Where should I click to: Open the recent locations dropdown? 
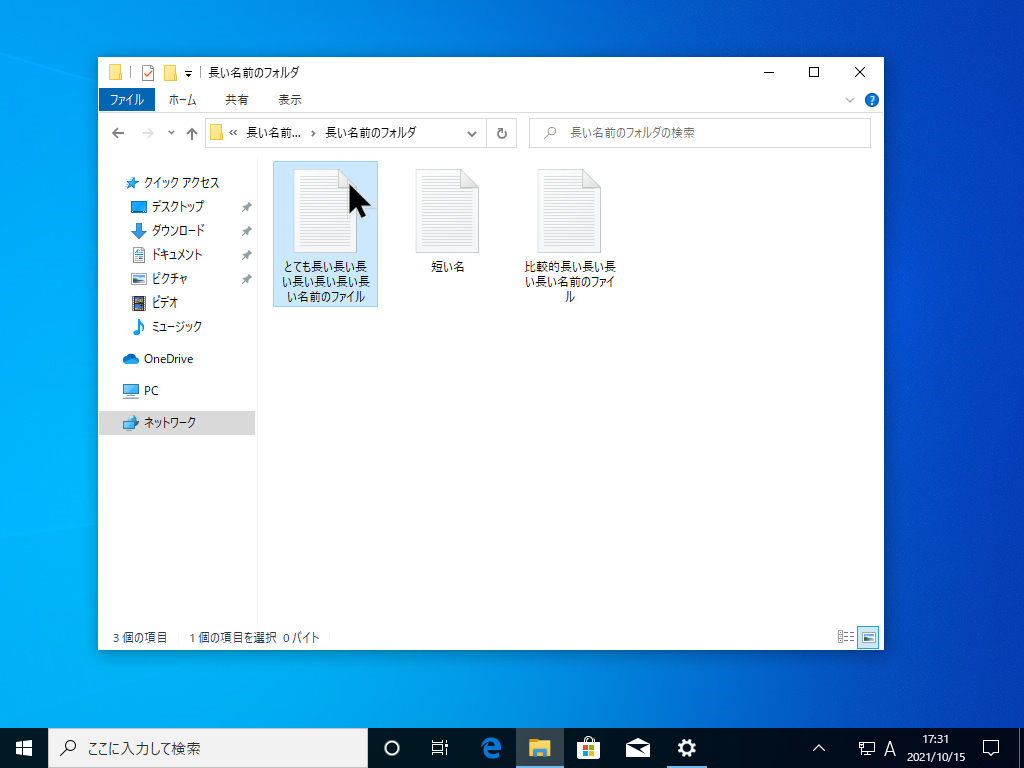[x=171, y=133]
